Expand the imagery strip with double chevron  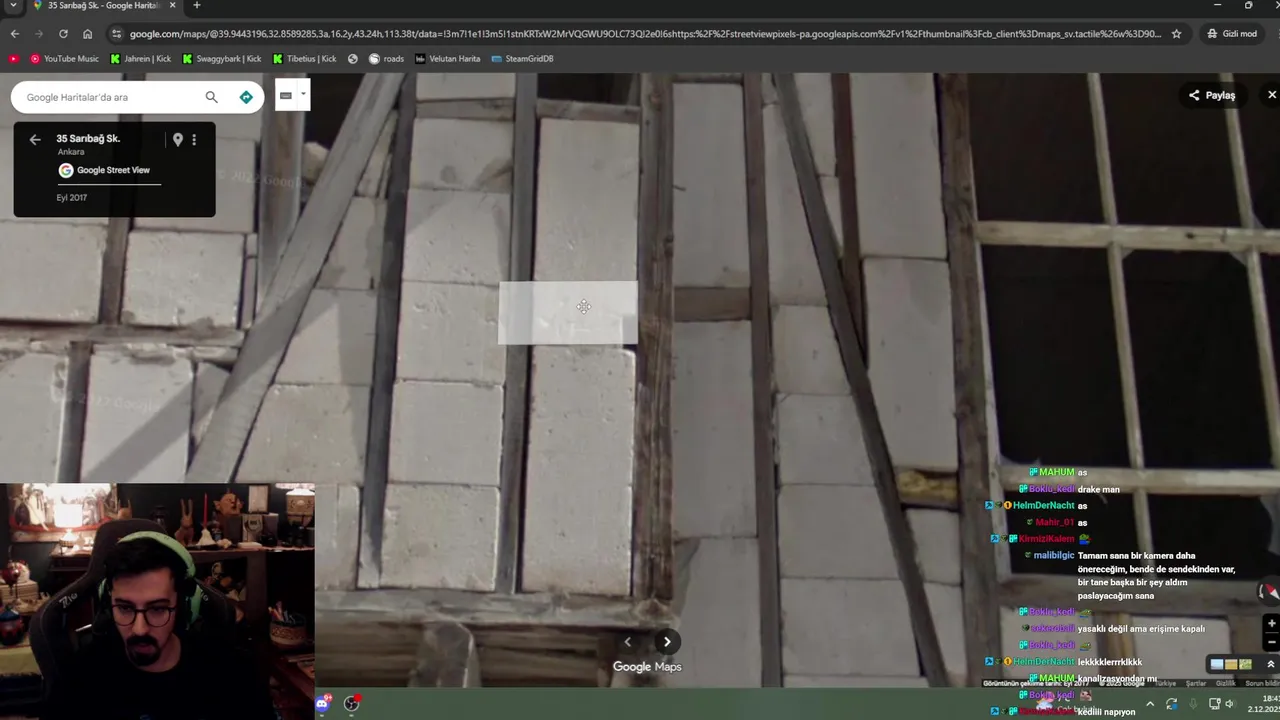coord(1270,664)
